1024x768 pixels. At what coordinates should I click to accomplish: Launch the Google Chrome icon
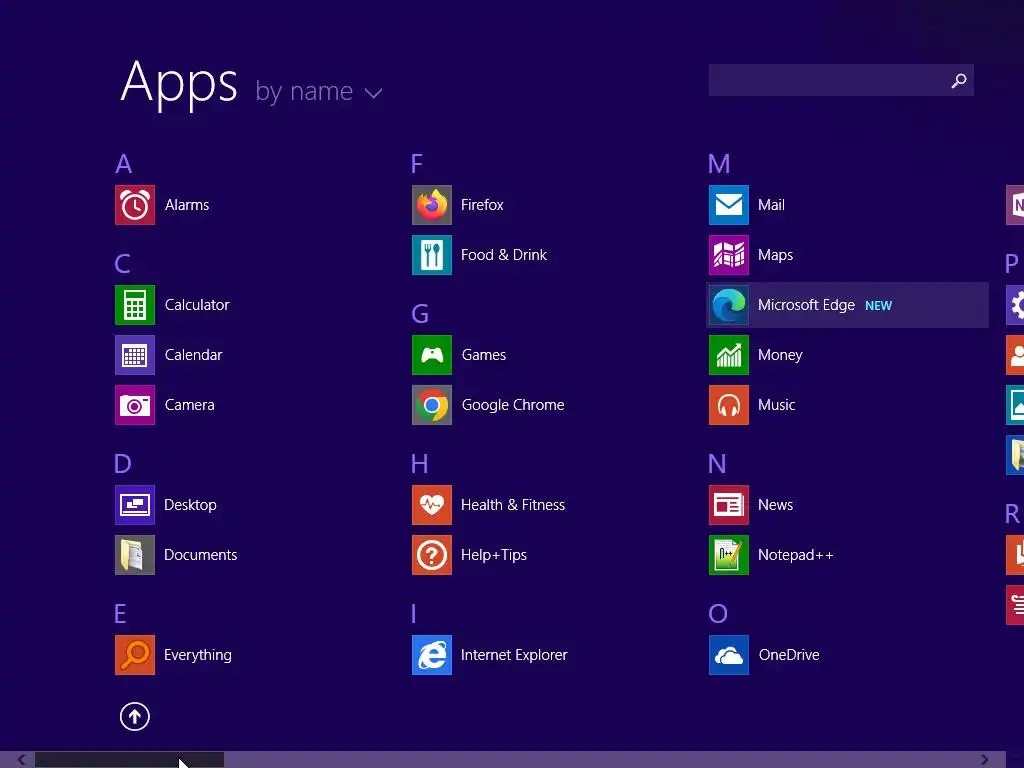click(x=432, y=405)
